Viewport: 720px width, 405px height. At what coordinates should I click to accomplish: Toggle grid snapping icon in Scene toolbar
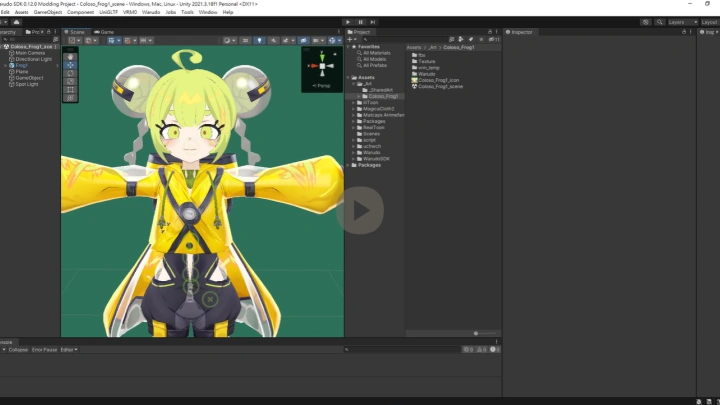129,40
